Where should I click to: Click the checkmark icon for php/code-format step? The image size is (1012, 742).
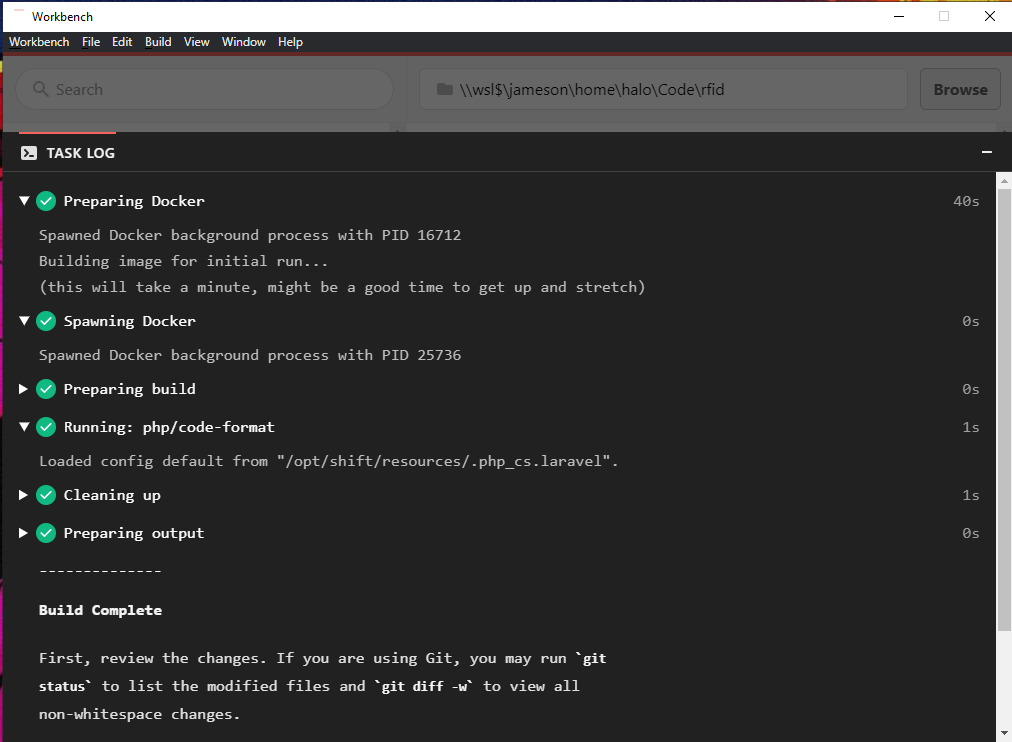(x=46, y=427)
